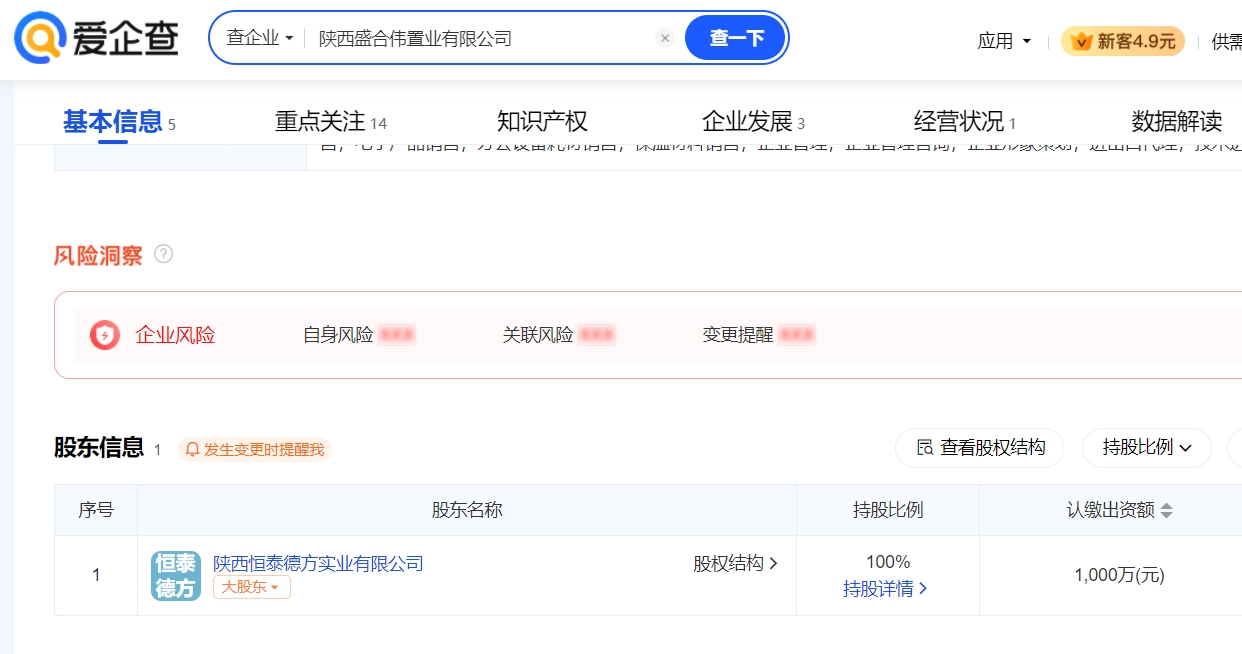Open the 查企业 search type dropdown
This screenshot has width=1242, height=654.
(x=260, y=38)
